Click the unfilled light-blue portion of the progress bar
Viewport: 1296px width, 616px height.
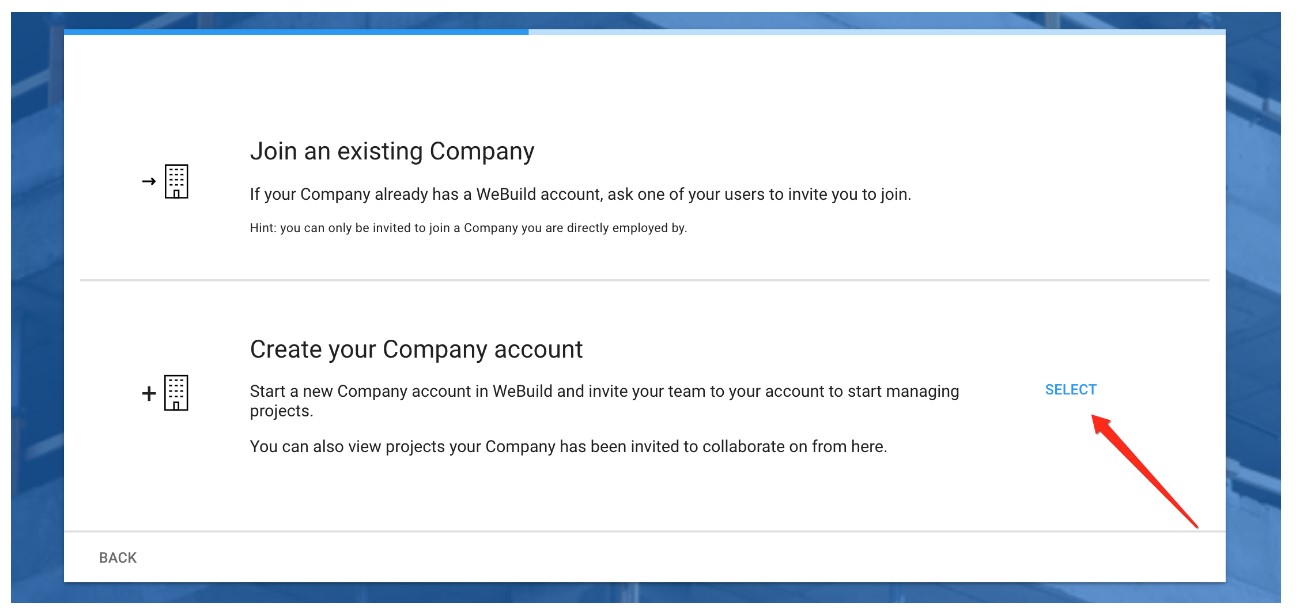[877, 32]
